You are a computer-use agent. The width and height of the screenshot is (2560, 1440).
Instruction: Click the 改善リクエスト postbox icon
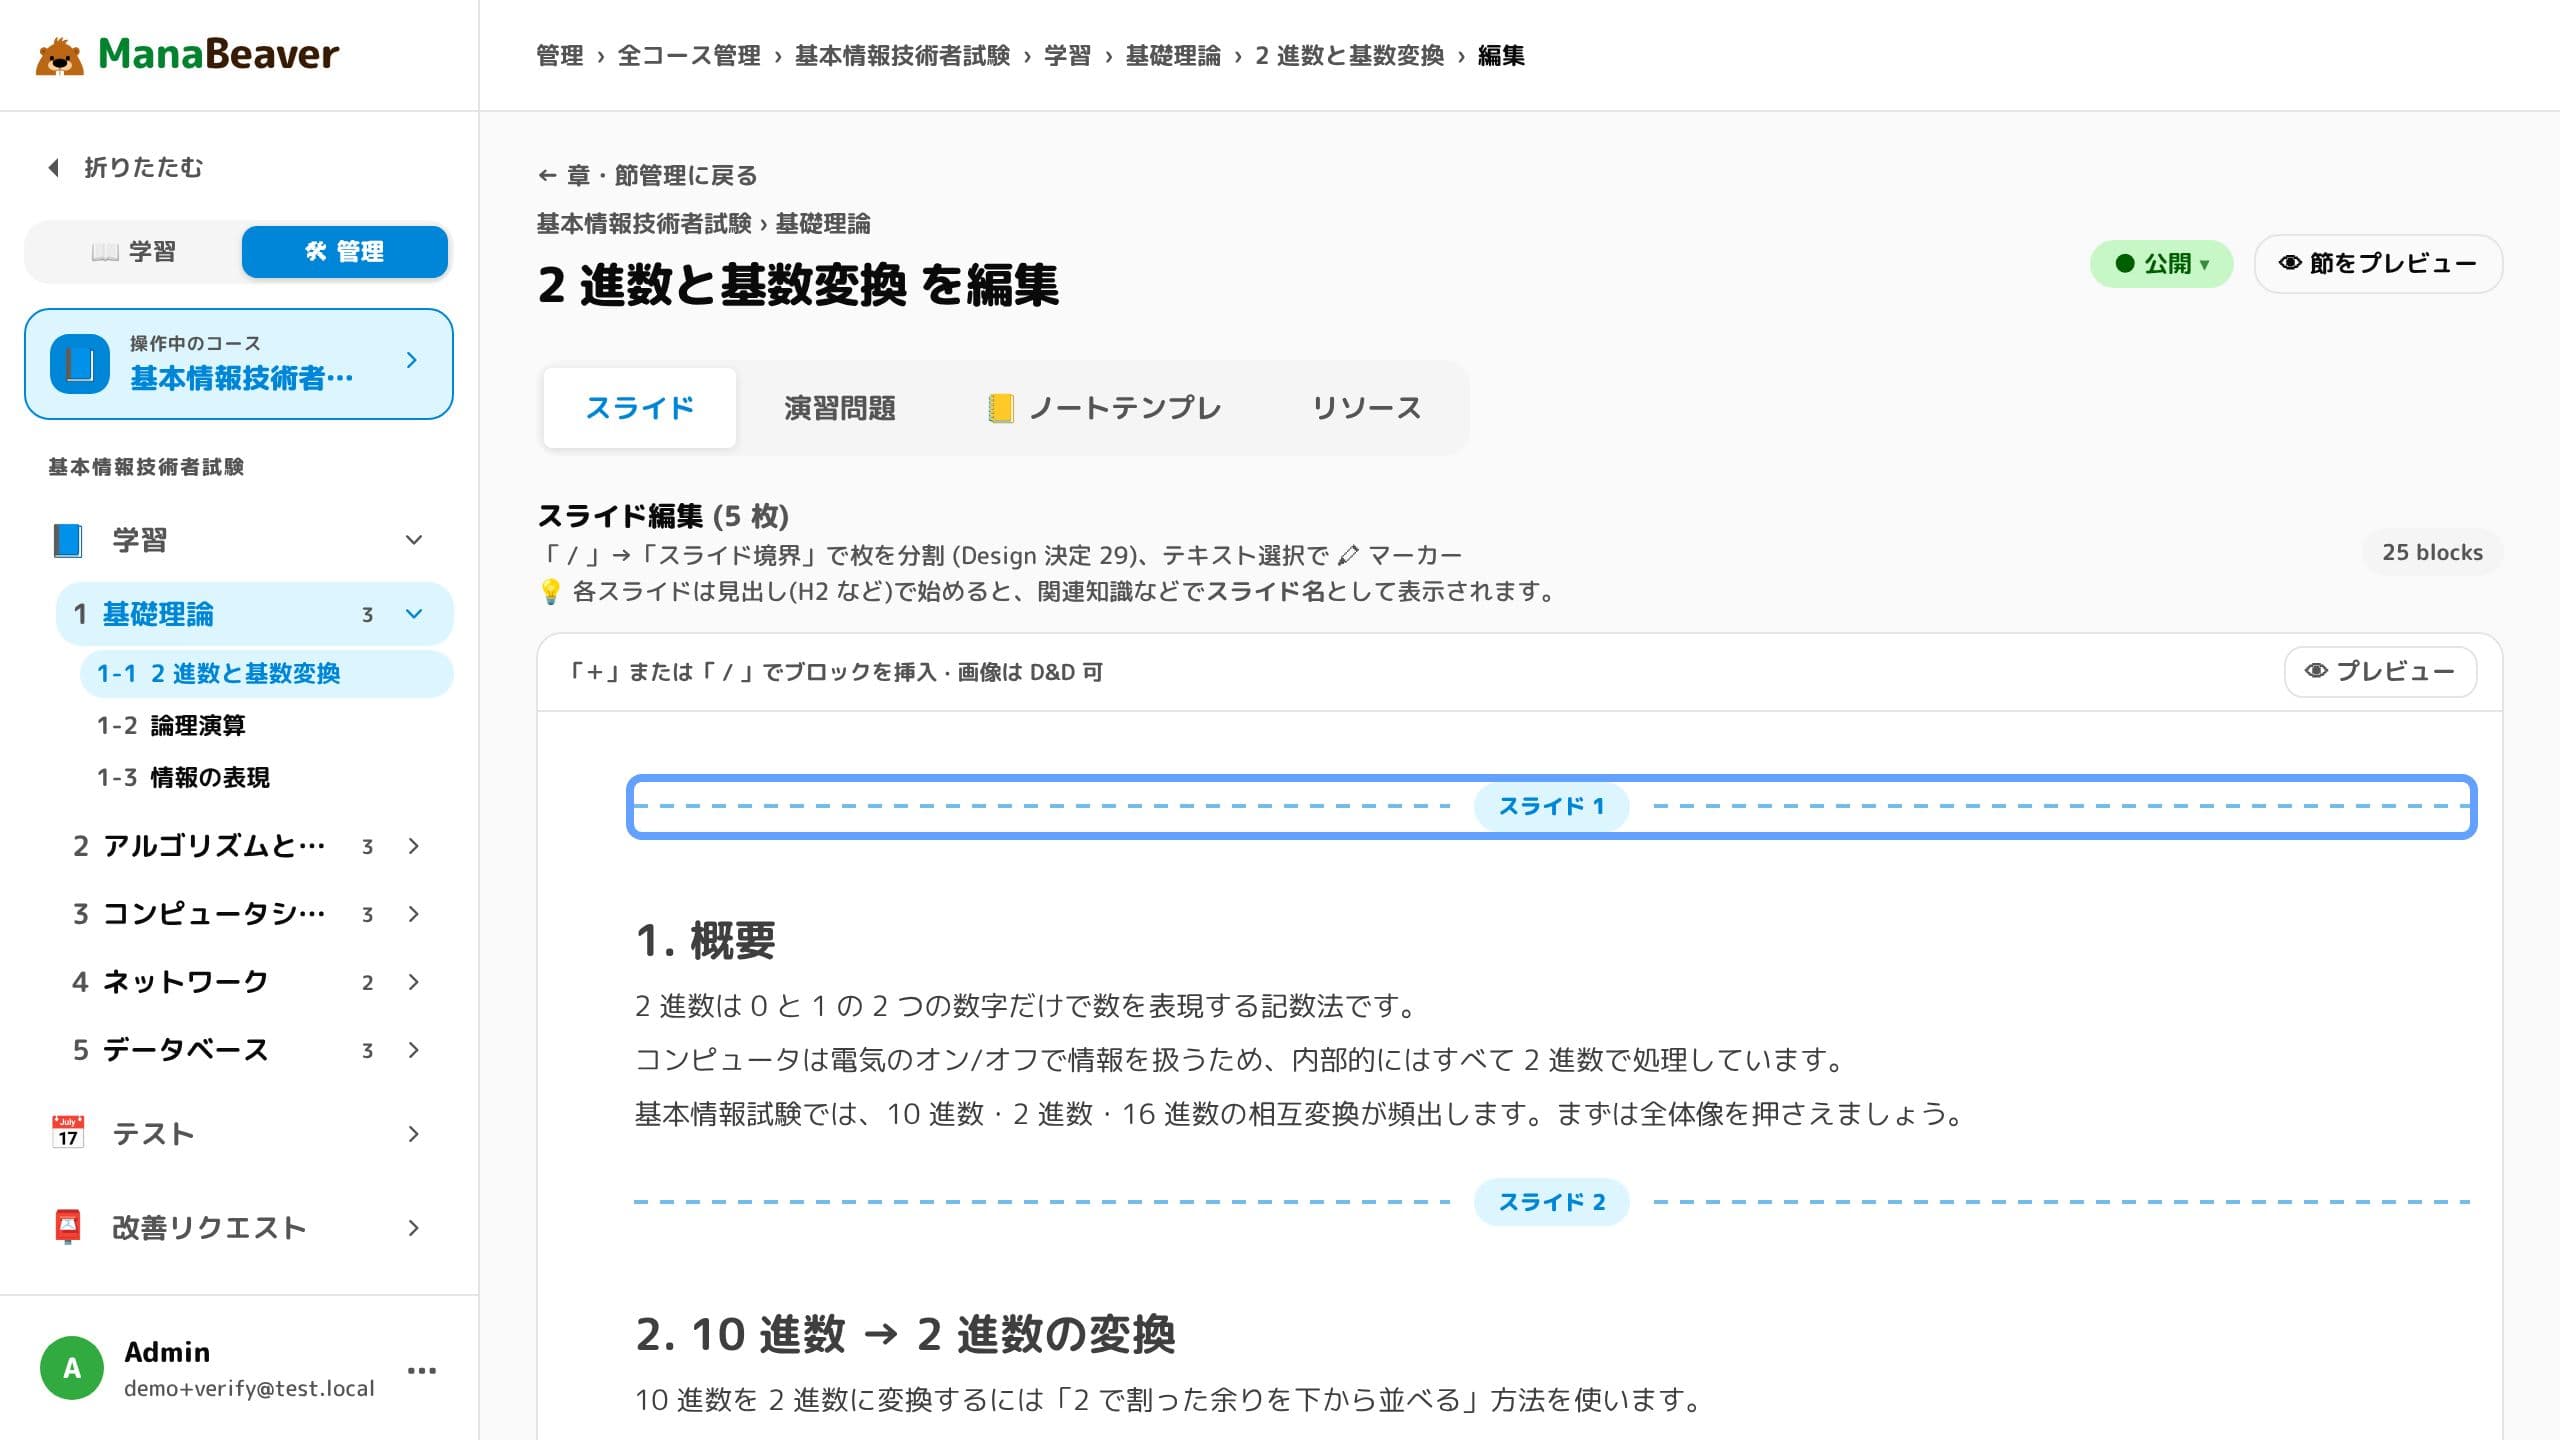[x=67, y=1227]
